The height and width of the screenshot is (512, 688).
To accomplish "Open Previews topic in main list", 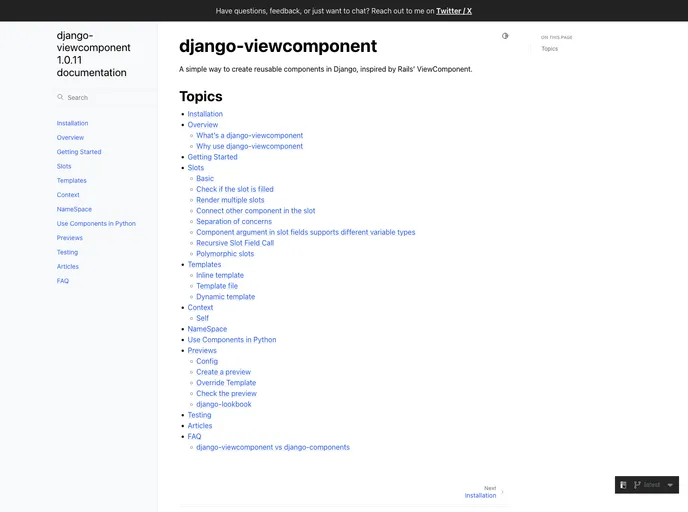I will point(202,351).
